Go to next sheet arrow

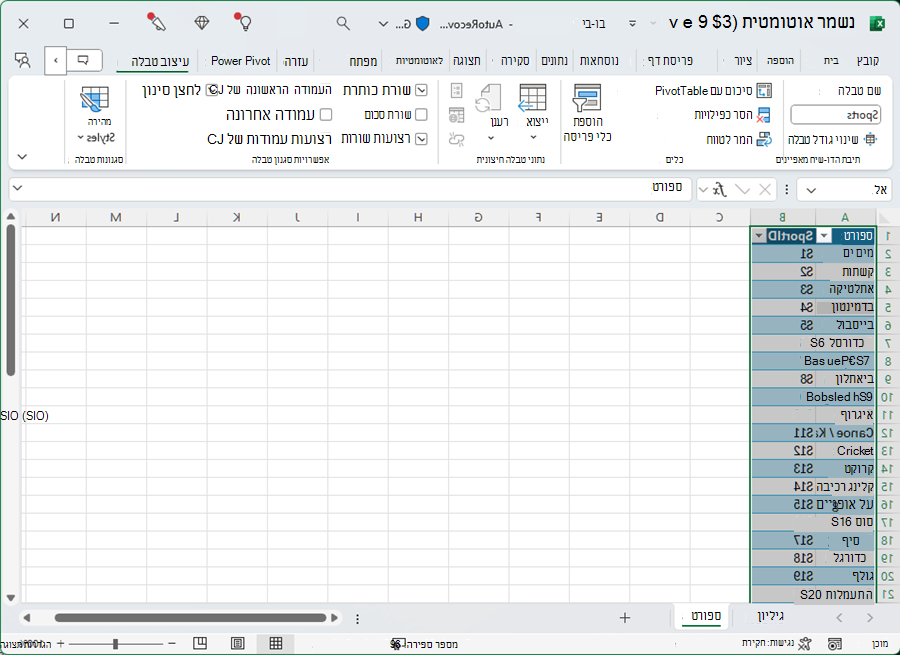coord(840,618)
